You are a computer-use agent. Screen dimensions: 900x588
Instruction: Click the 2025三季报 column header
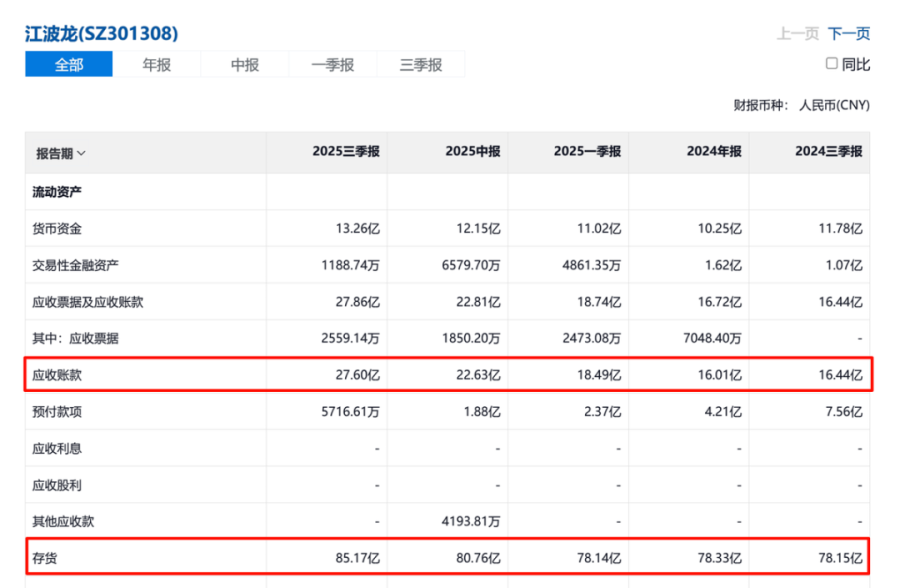pyautogui.click(x=346, y=152)
